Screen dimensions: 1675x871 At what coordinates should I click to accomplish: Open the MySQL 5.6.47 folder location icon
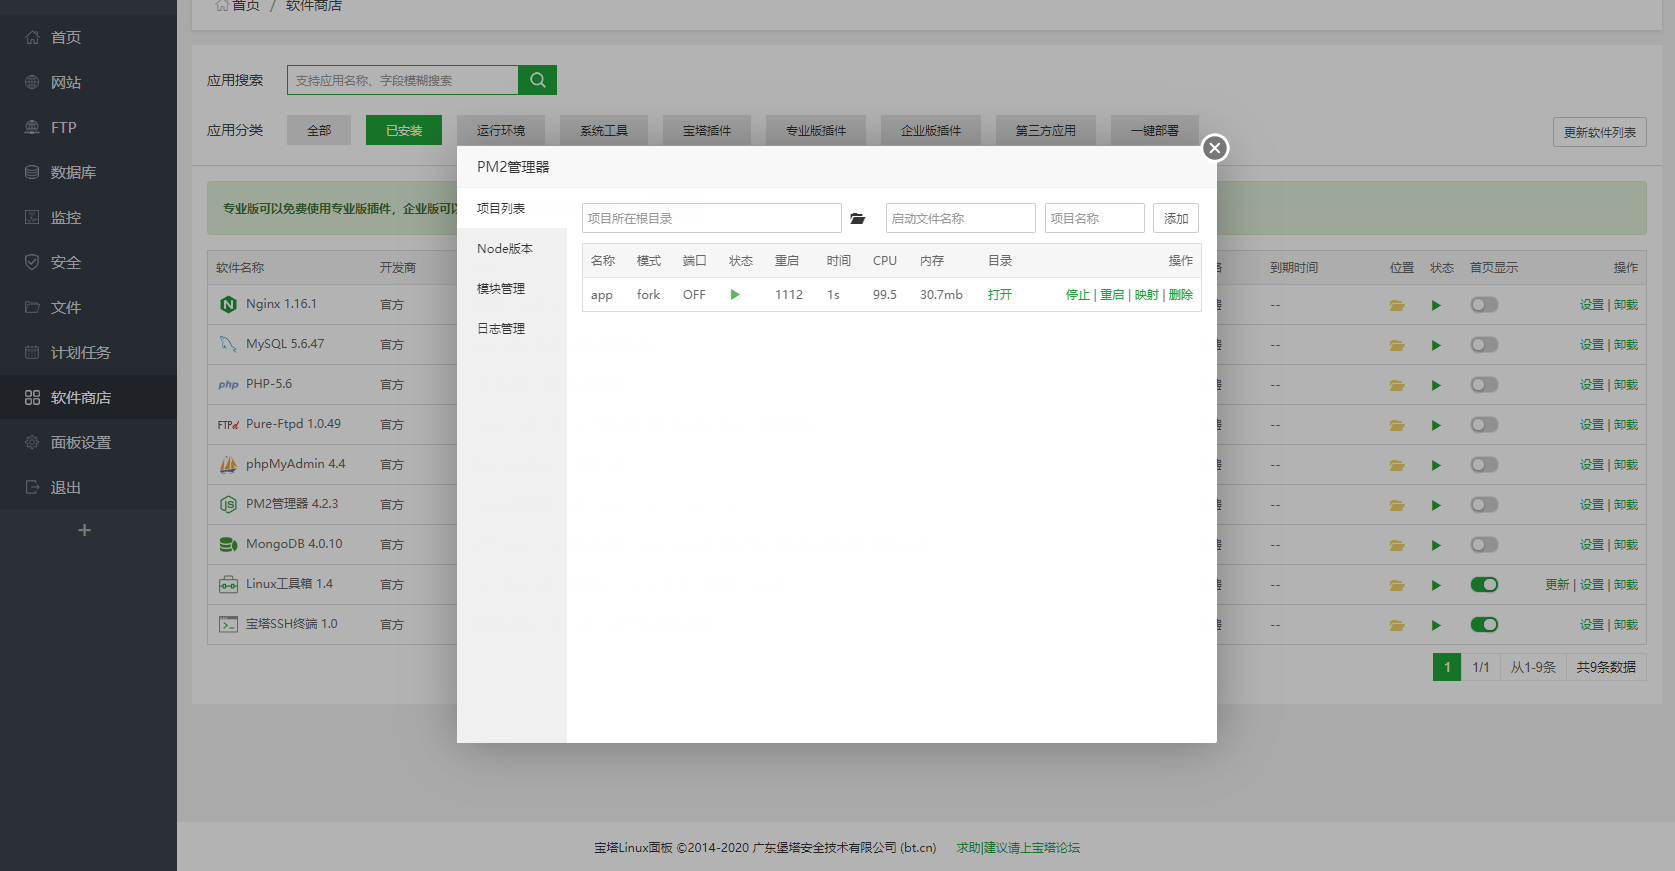(1397, 345)
